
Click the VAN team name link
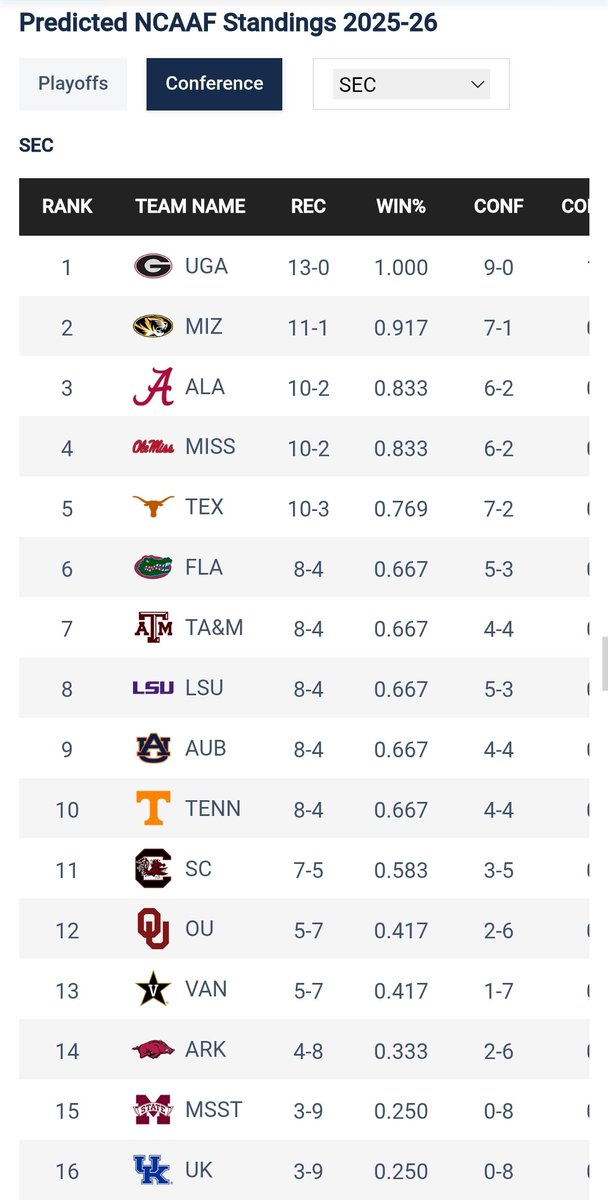[206, 989]
